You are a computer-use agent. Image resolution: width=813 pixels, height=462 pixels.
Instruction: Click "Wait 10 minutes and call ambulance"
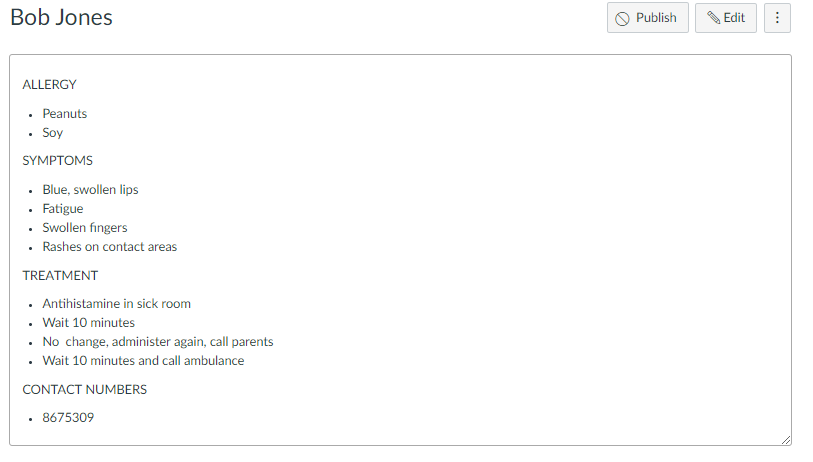pos(143,361)
